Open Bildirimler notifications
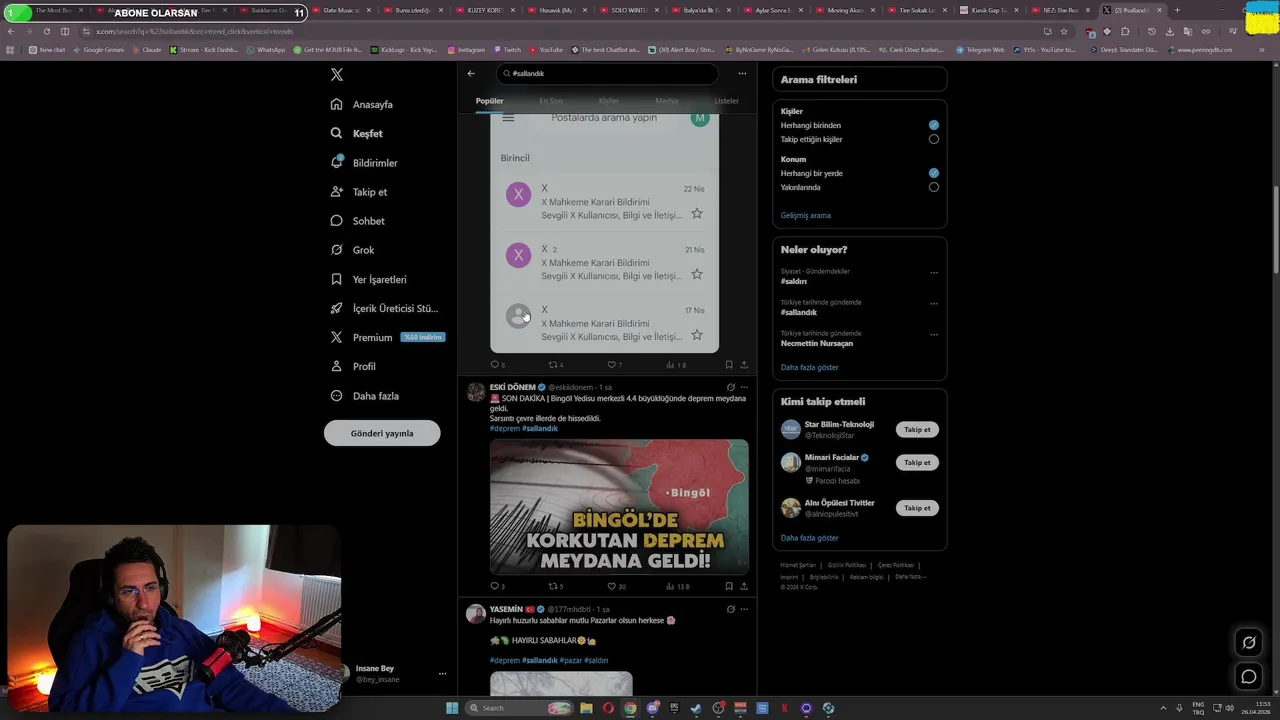The width and height of the screenshot is (1280, 720). click(x=364, y=162)
